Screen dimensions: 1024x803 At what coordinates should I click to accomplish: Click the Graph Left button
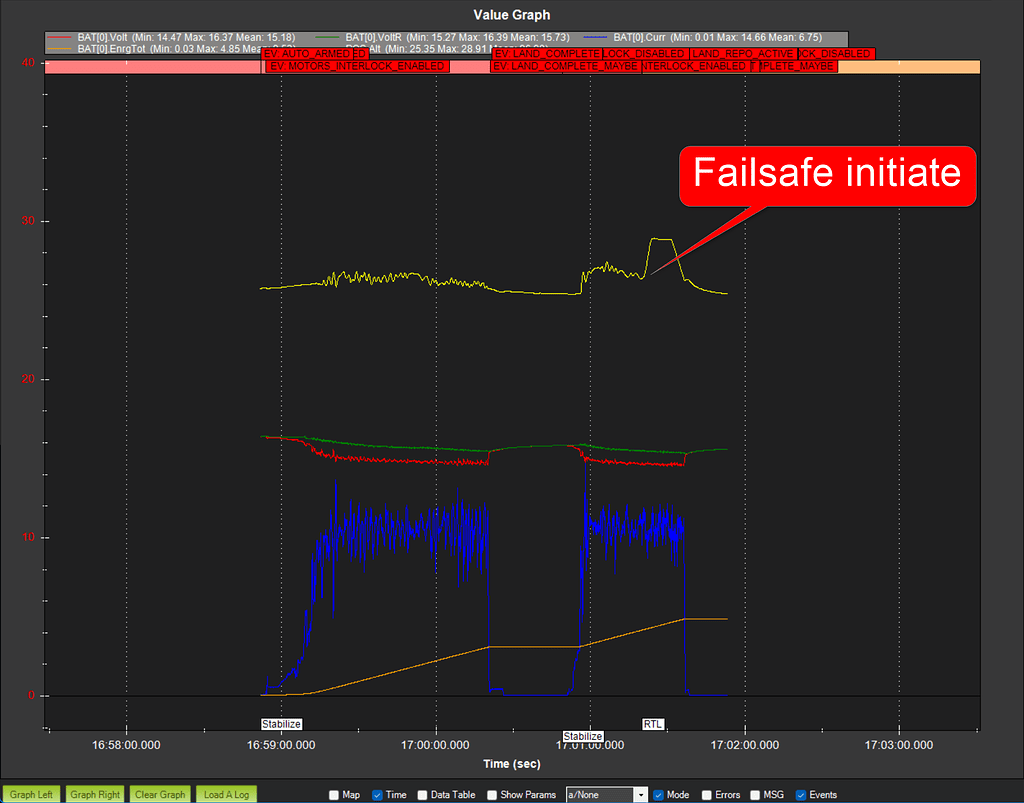click(31, 794)
